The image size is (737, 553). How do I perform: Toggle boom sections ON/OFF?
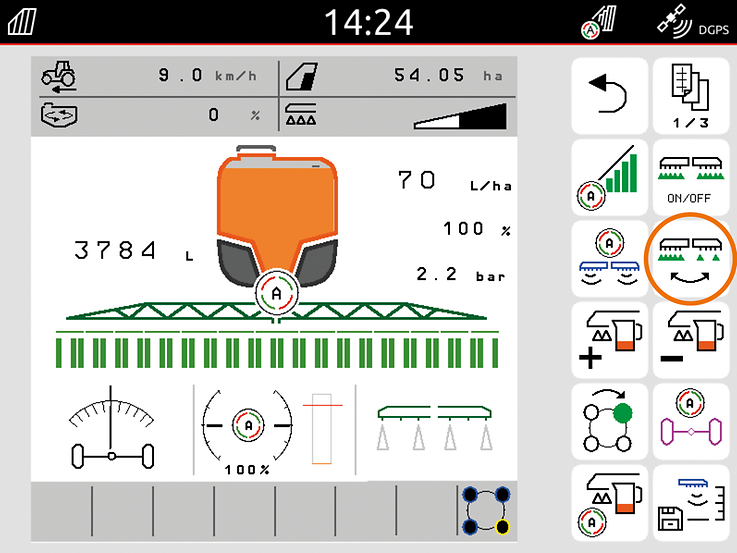[x=691, y=177]
